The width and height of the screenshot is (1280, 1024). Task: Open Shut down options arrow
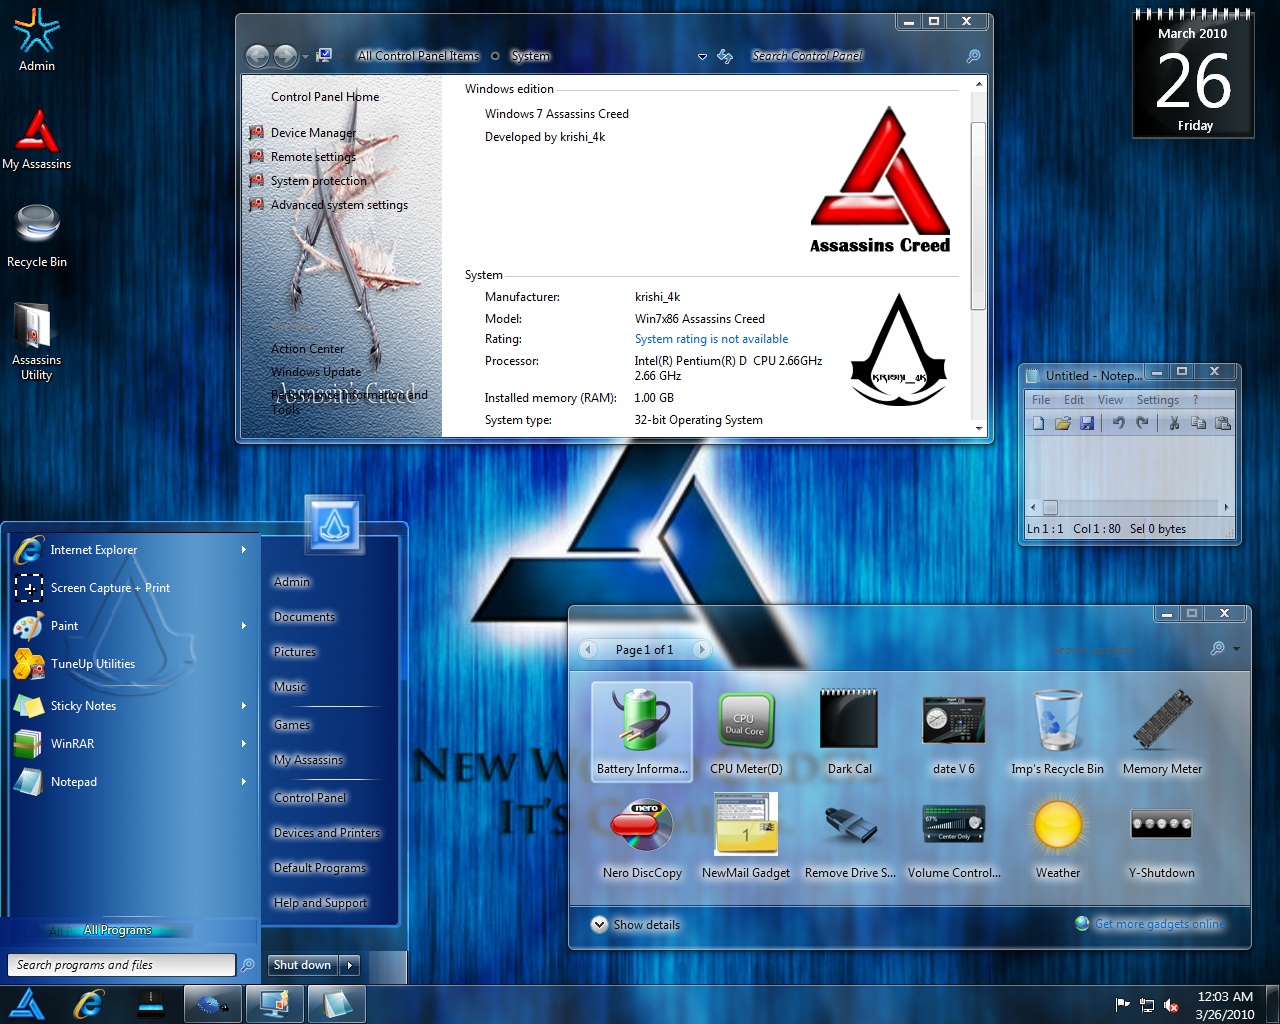(x=350, y=965)
